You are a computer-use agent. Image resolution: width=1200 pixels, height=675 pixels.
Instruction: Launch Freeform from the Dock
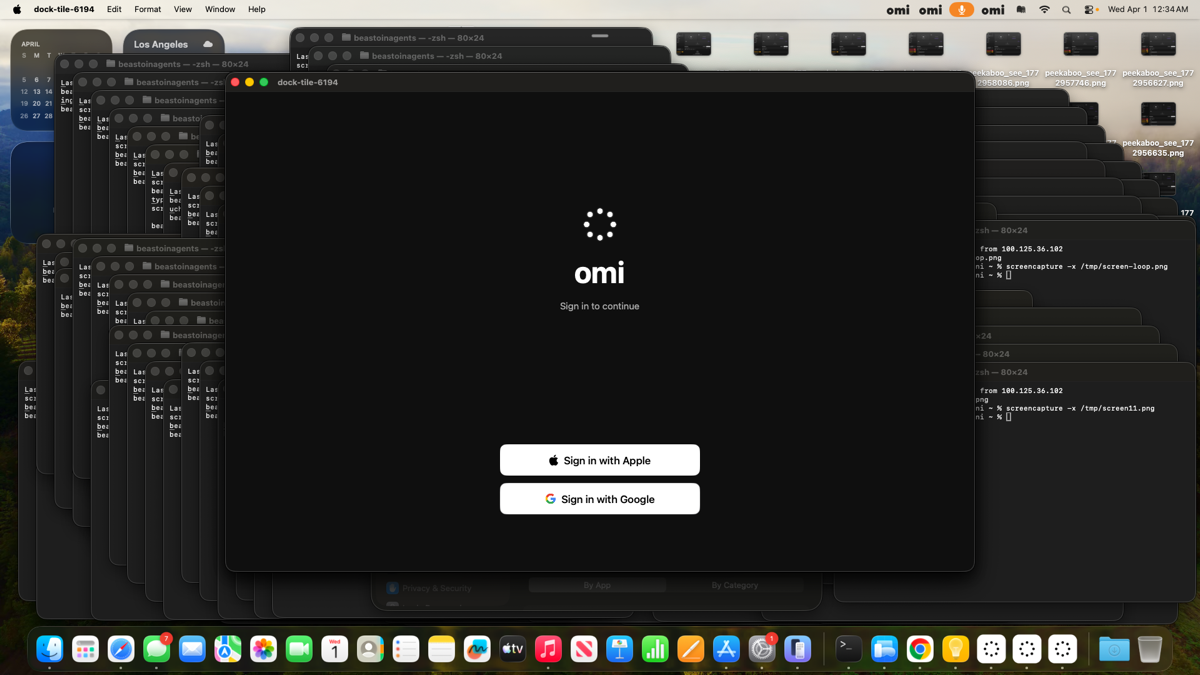[x=477, y=649]
